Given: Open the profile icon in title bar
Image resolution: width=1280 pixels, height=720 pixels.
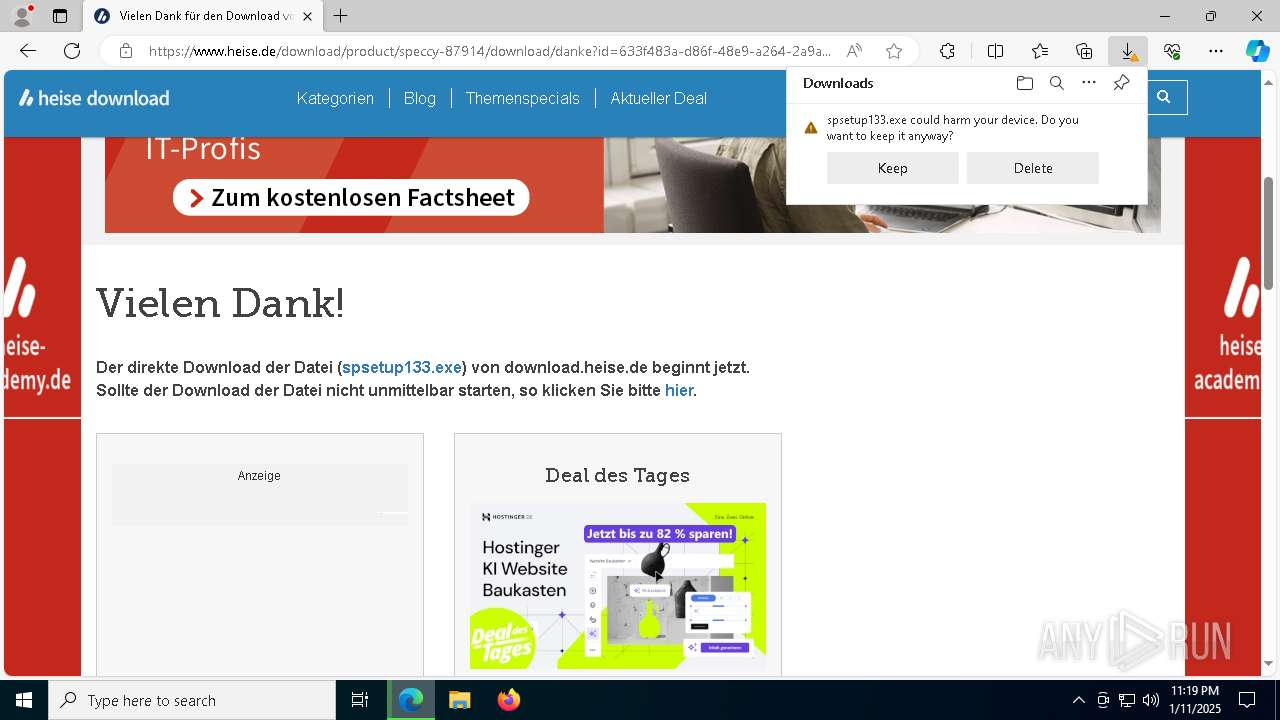Looking at the screenshot, I should tap(22, 16).
